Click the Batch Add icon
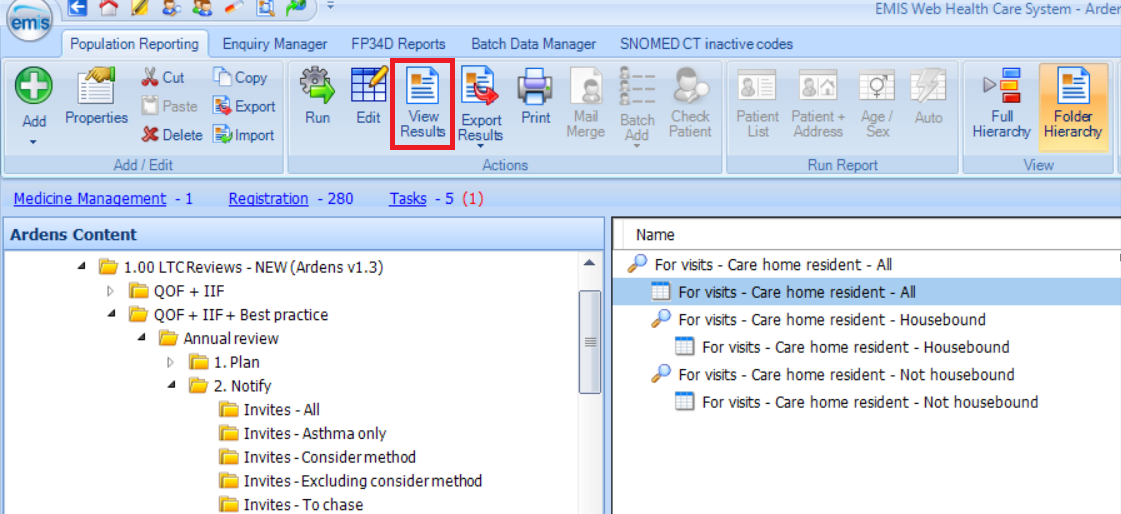Viewport: 1121px width, 514px height. click(637, 86)
